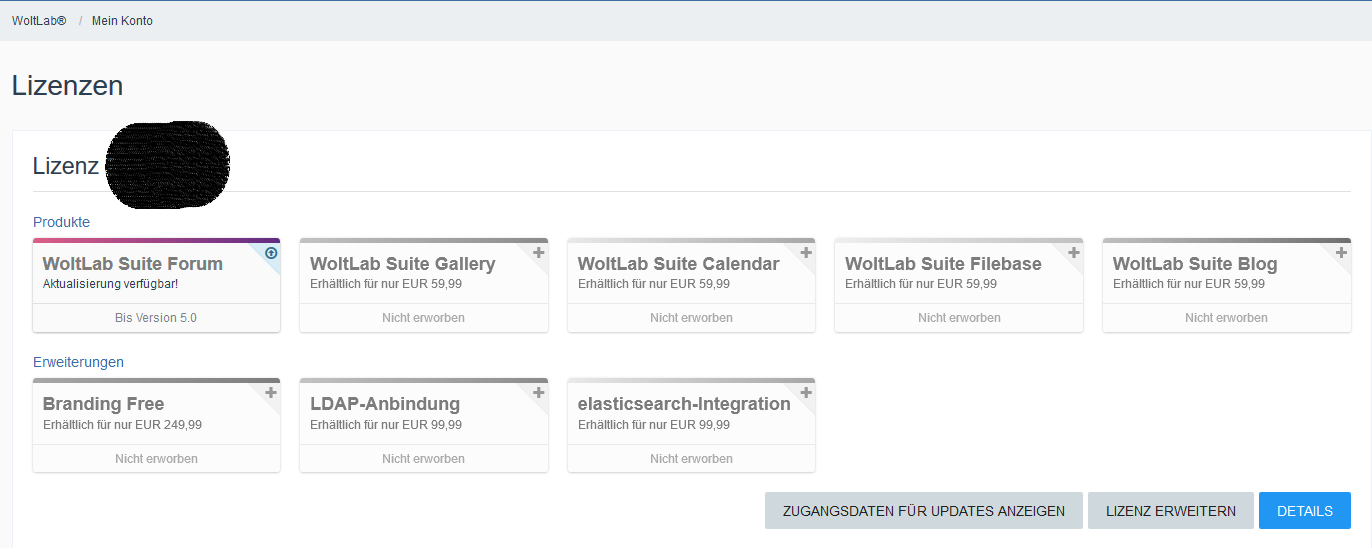This screenshot has height=548, width=1372.
Task: Click the plus icon on WoltLab Suite Calendar
Action: (806, 253)
